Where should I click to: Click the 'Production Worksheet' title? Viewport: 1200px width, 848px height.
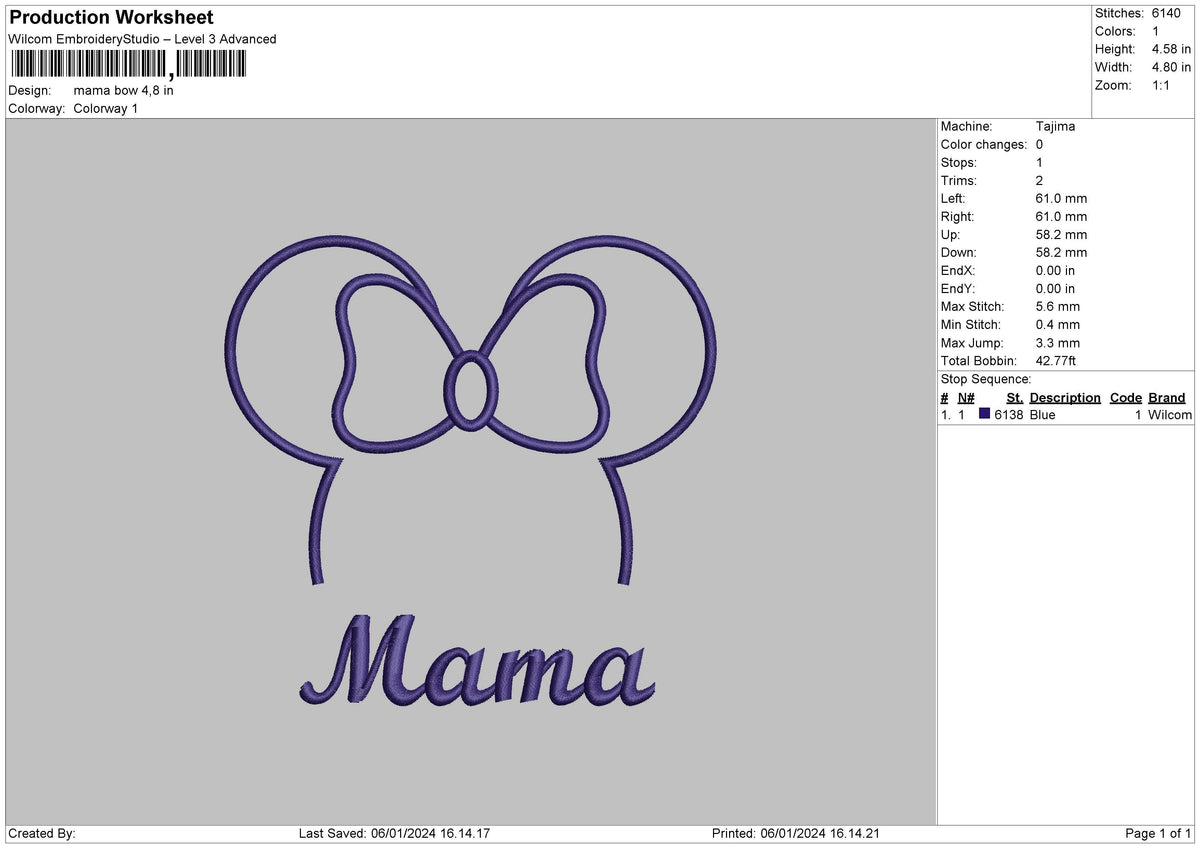click(111, 18)
